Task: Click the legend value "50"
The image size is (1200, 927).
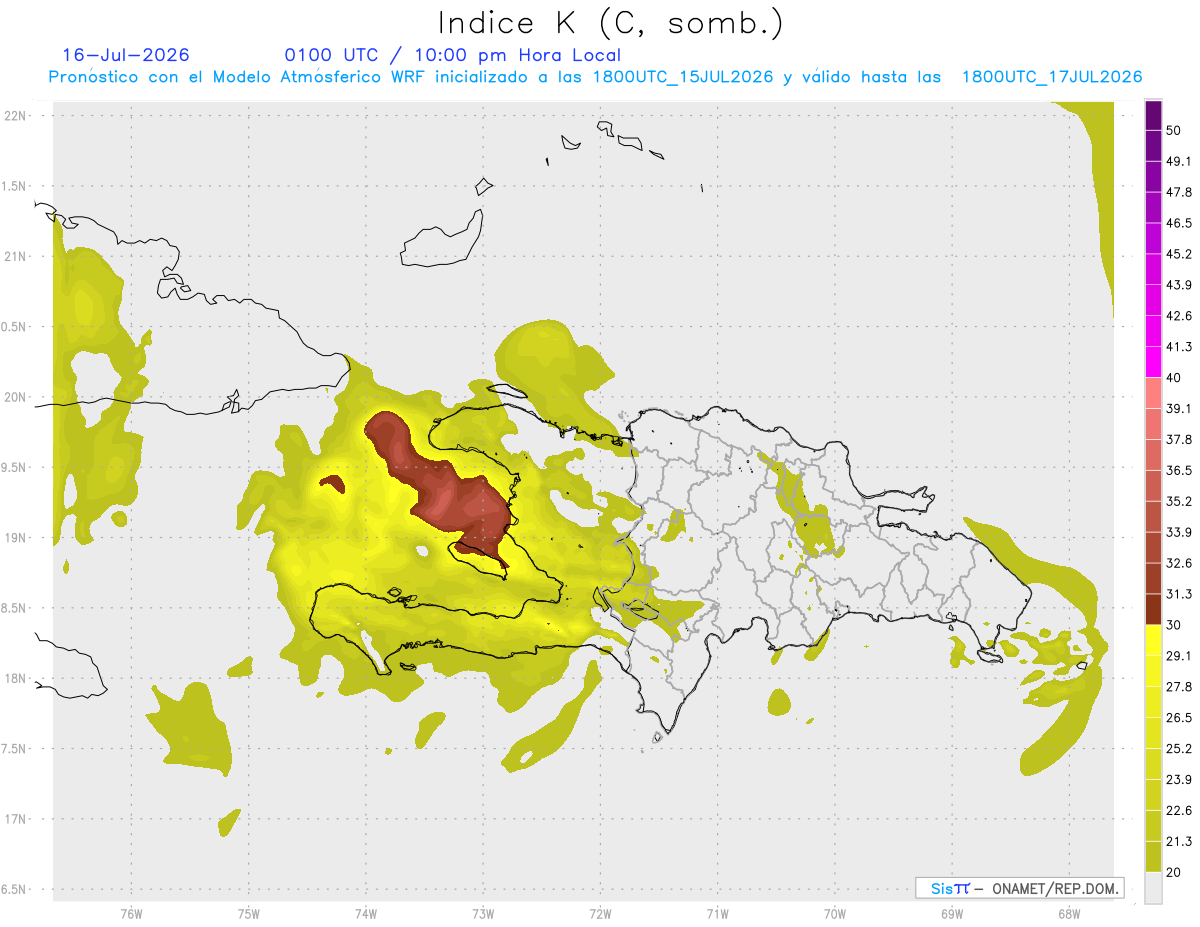Action: click(x=1174, y=130)
